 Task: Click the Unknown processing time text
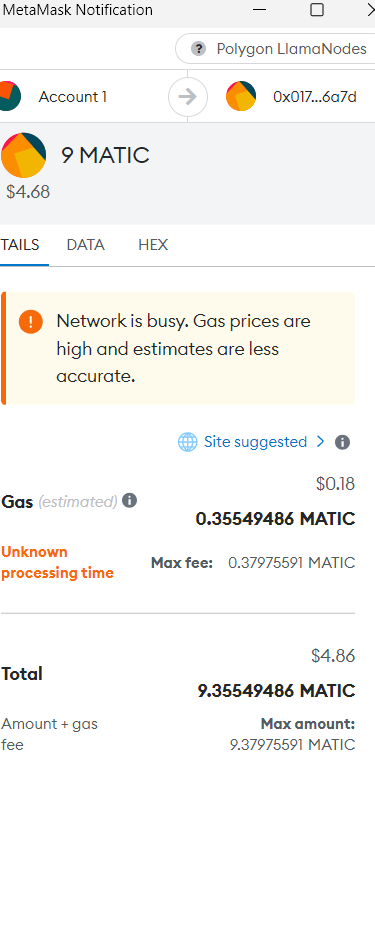tap(57, 562)
